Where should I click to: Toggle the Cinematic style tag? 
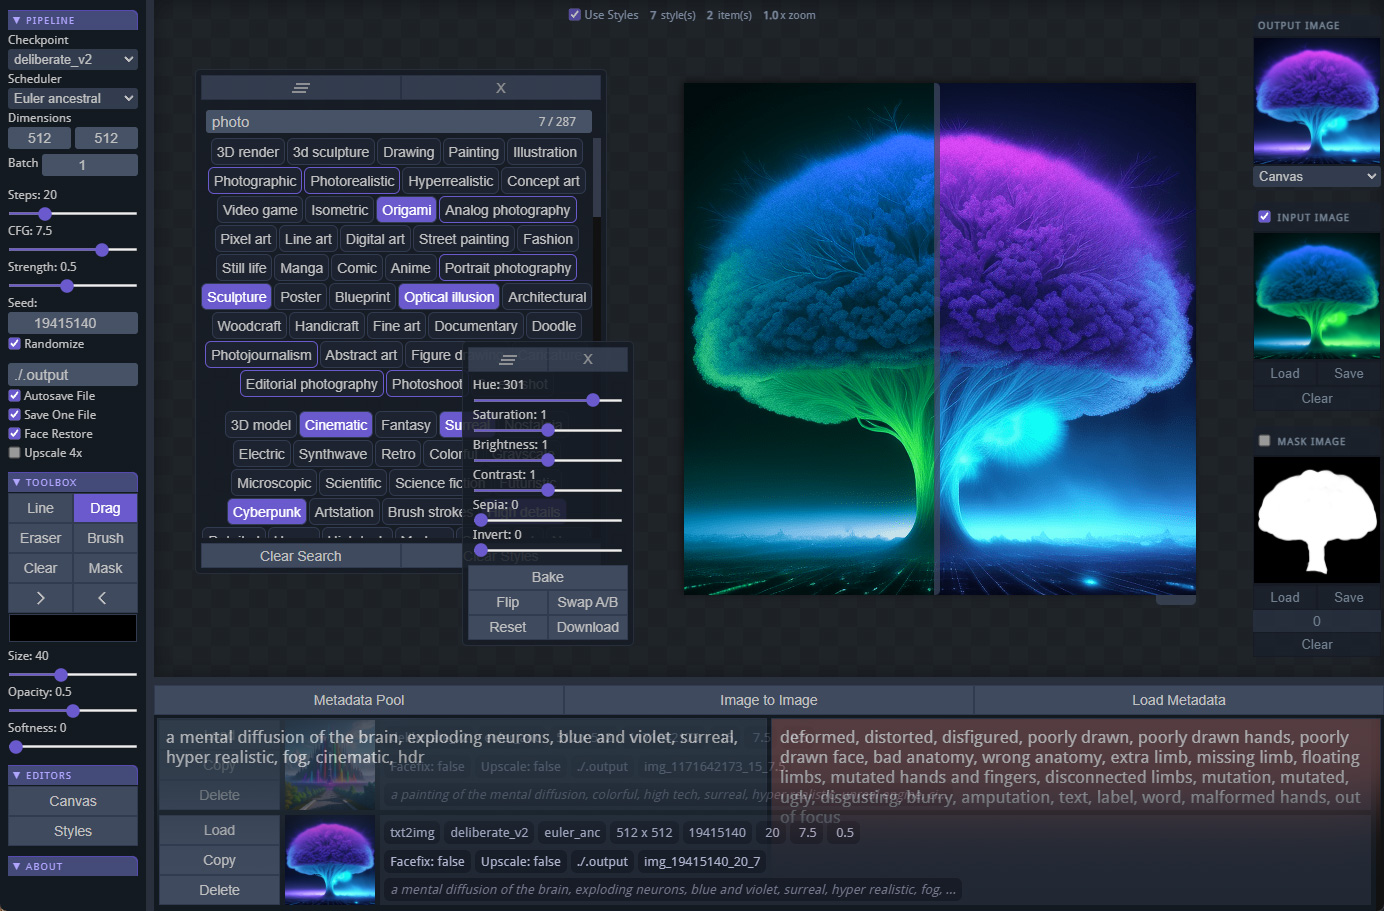[336, 425]
